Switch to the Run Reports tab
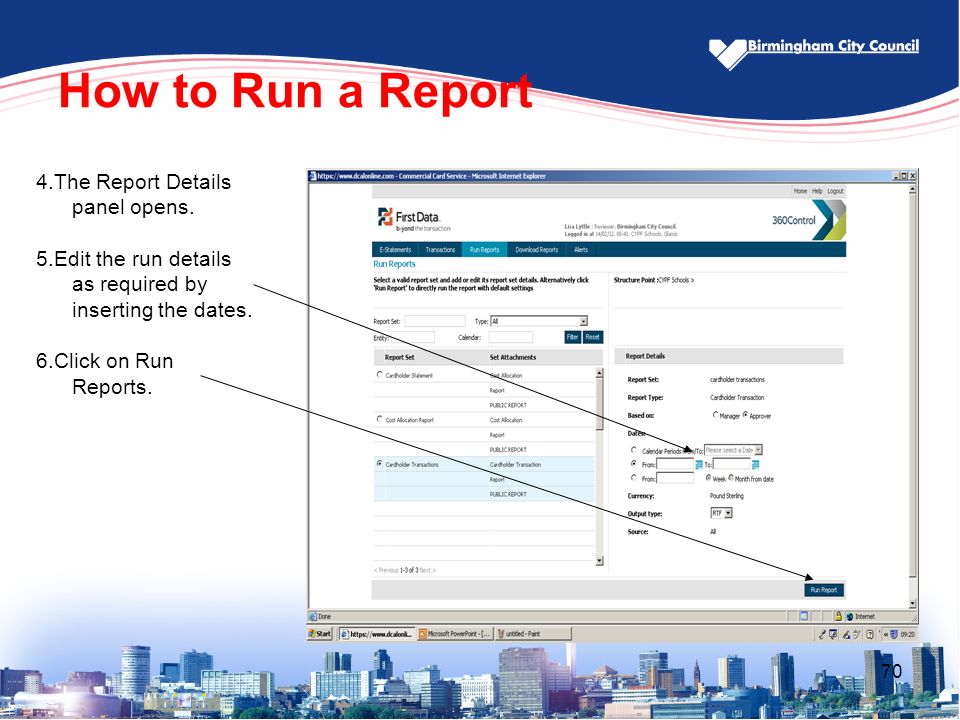This screenshot has height=720, width=960. coord(484,250)
